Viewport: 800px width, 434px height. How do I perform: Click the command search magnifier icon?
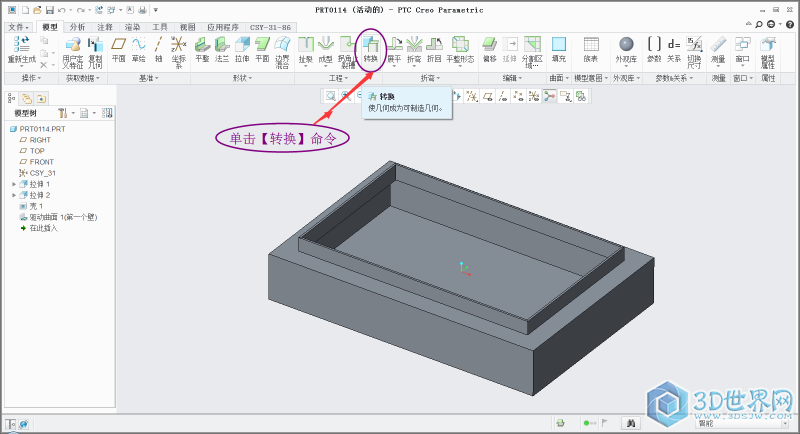[759, 24]
